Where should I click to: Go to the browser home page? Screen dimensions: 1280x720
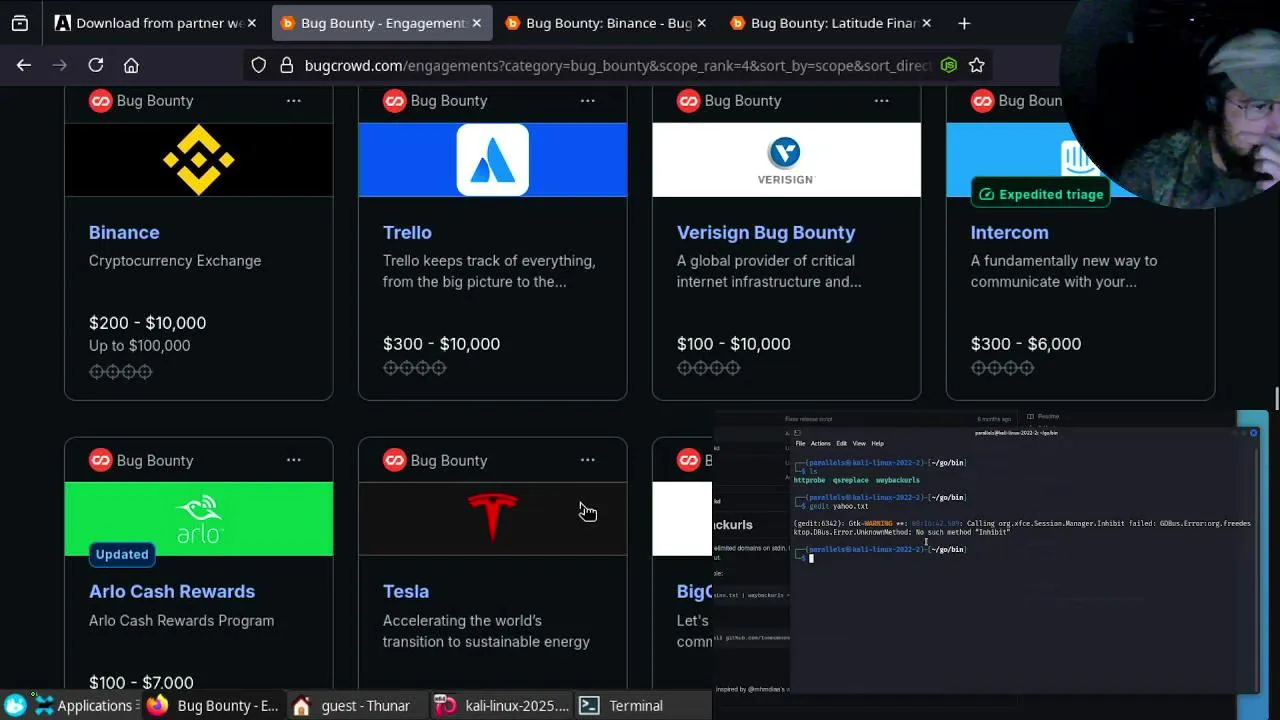pos(131,65)
